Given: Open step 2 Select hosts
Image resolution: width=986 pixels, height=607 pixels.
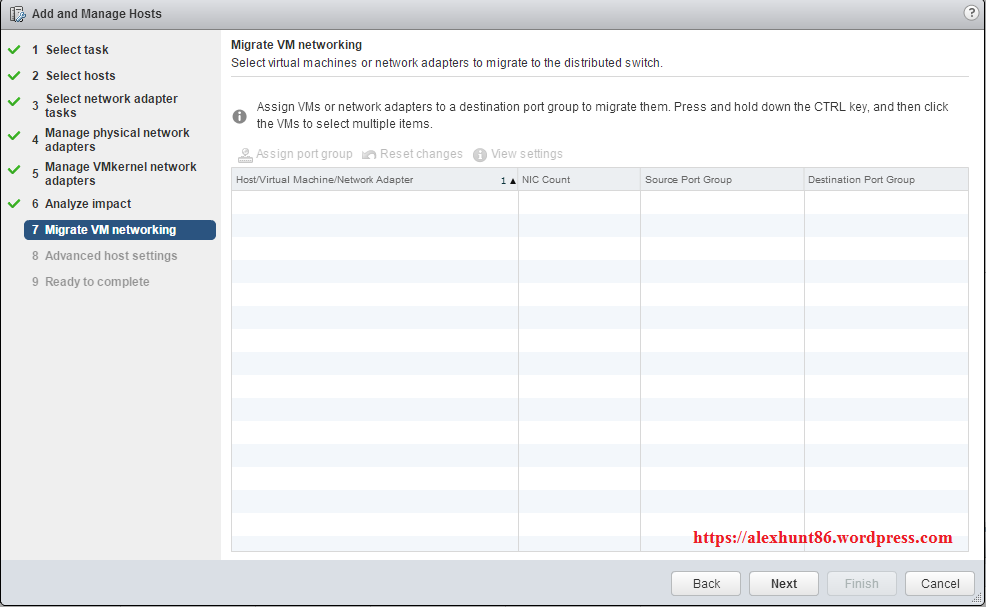Looking at the screenshot, I should click(x=80, y=76).
